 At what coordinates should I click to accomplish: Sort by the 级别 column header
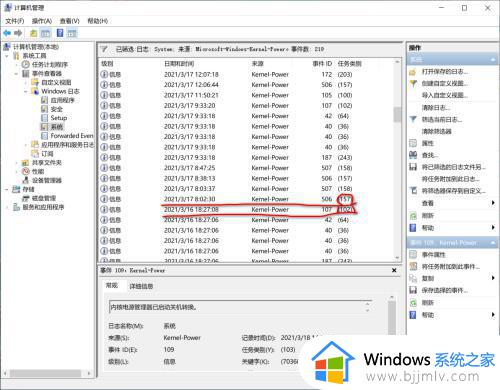(107, 64)
